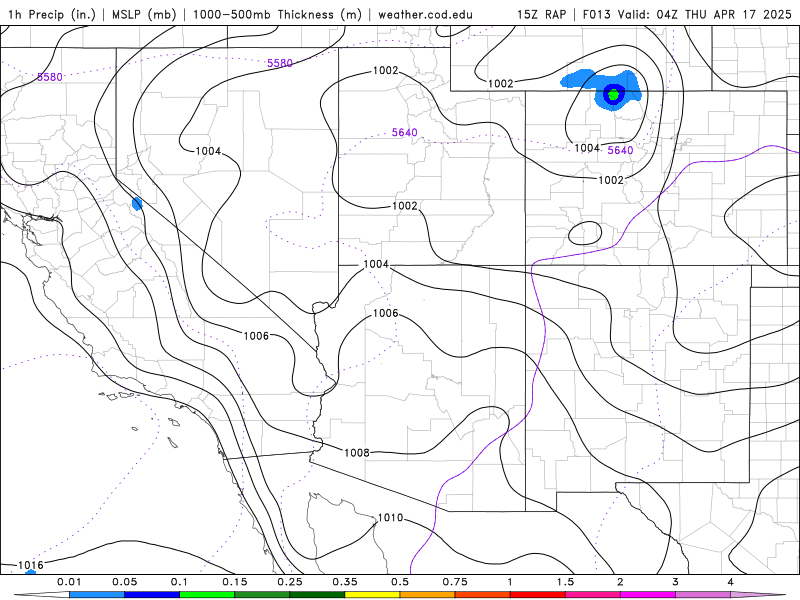Click the orange-red 0.75 inch legend swatch
This screenshot has height=600, width=800.
[483, 595]
